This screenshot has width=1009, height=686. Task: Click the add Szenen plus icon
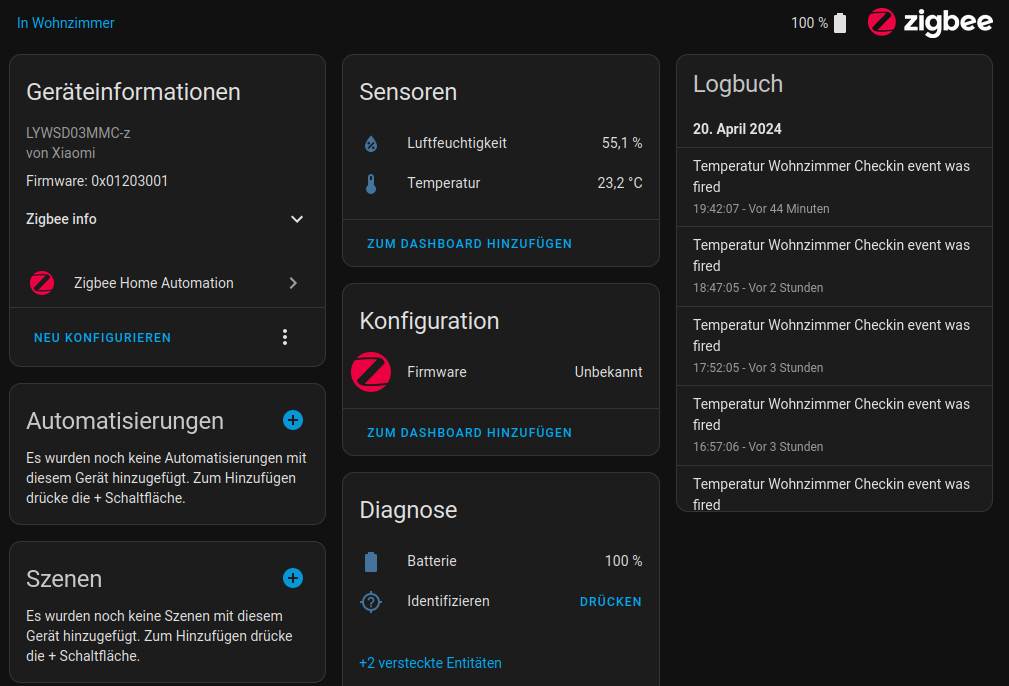pyautogui.click(x=293, y=578)
